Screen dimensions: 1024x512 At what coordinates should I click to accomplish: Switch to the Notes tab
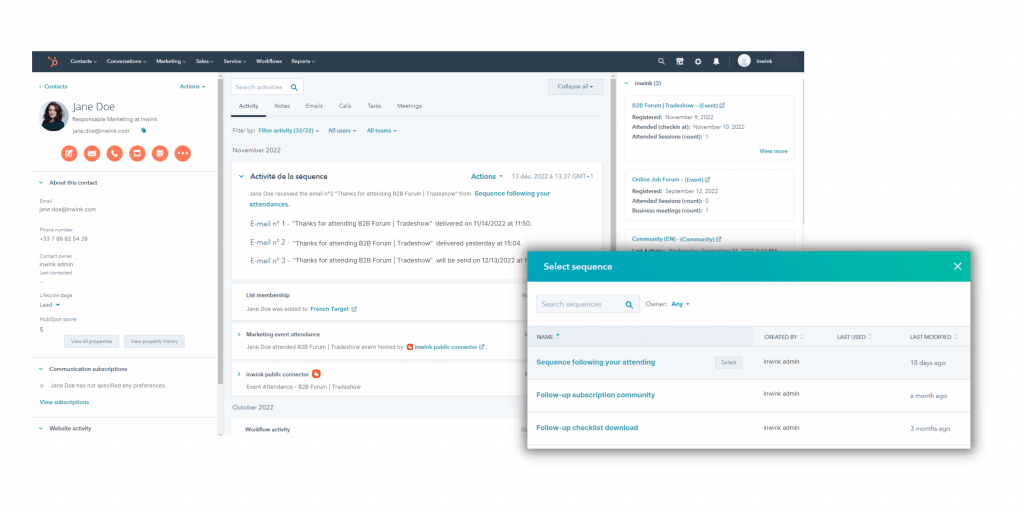click(282, 106)
